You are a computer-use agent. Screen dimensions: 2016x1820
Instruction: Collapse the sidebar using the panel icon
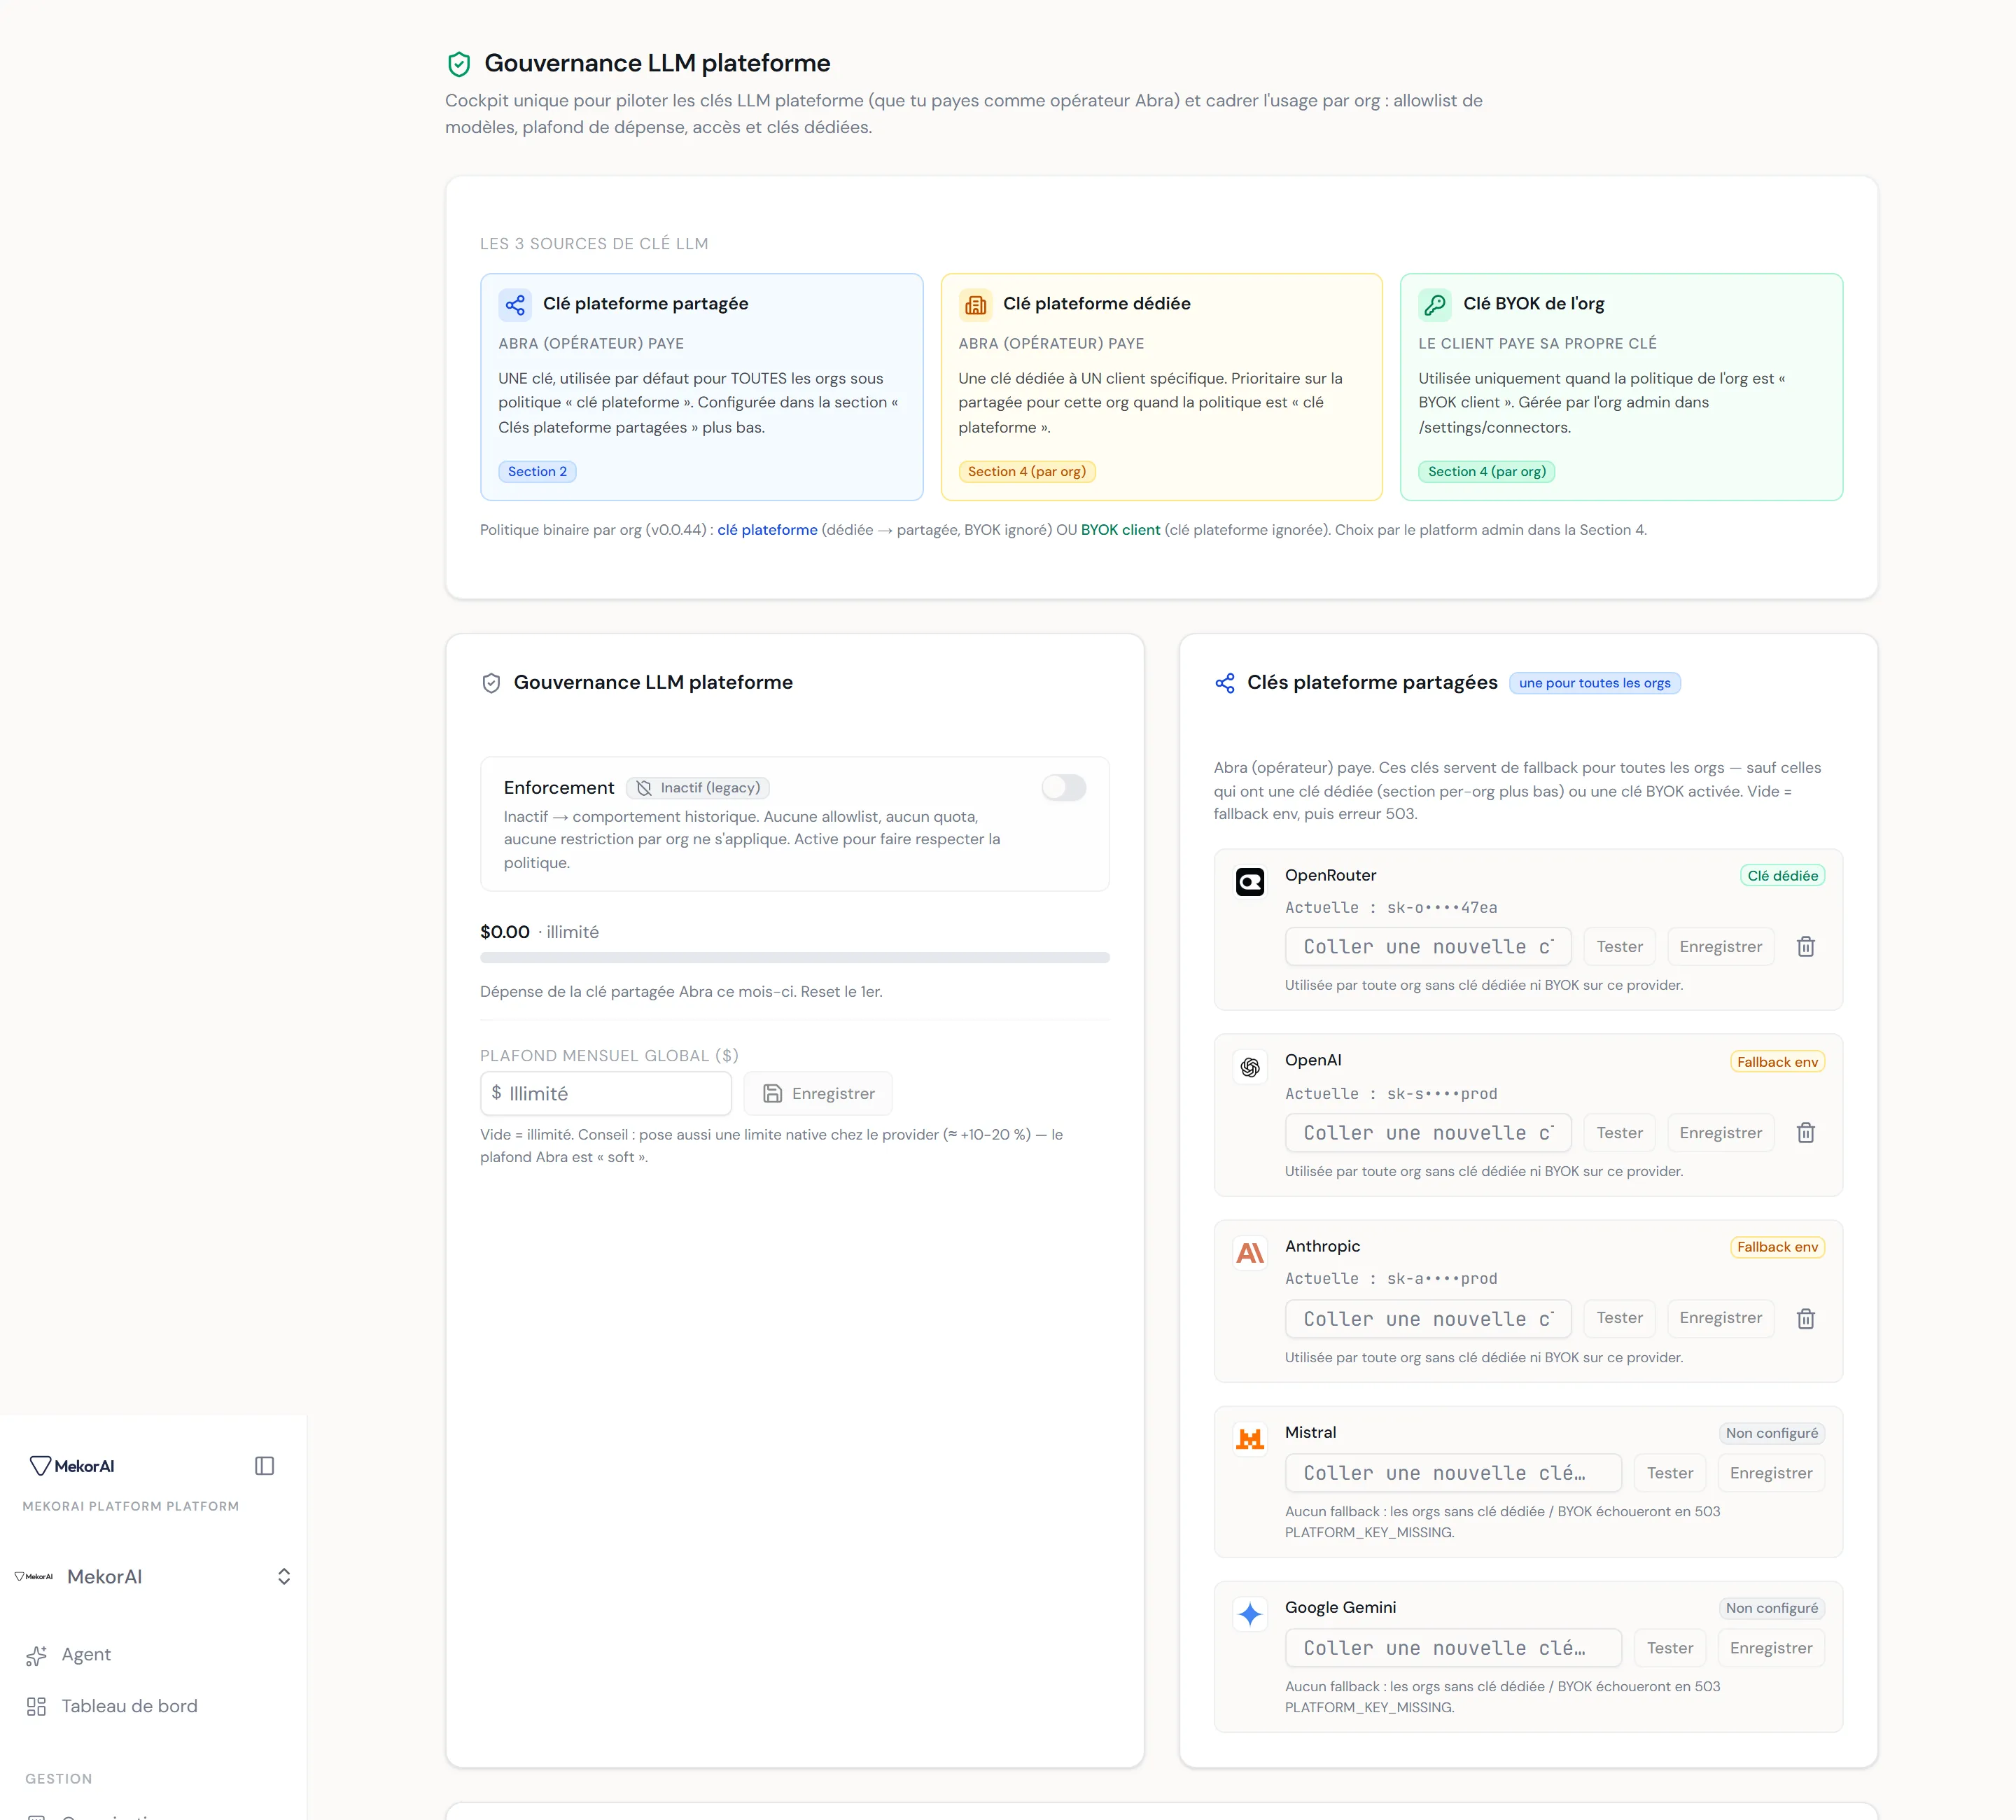coord(265,1466)
